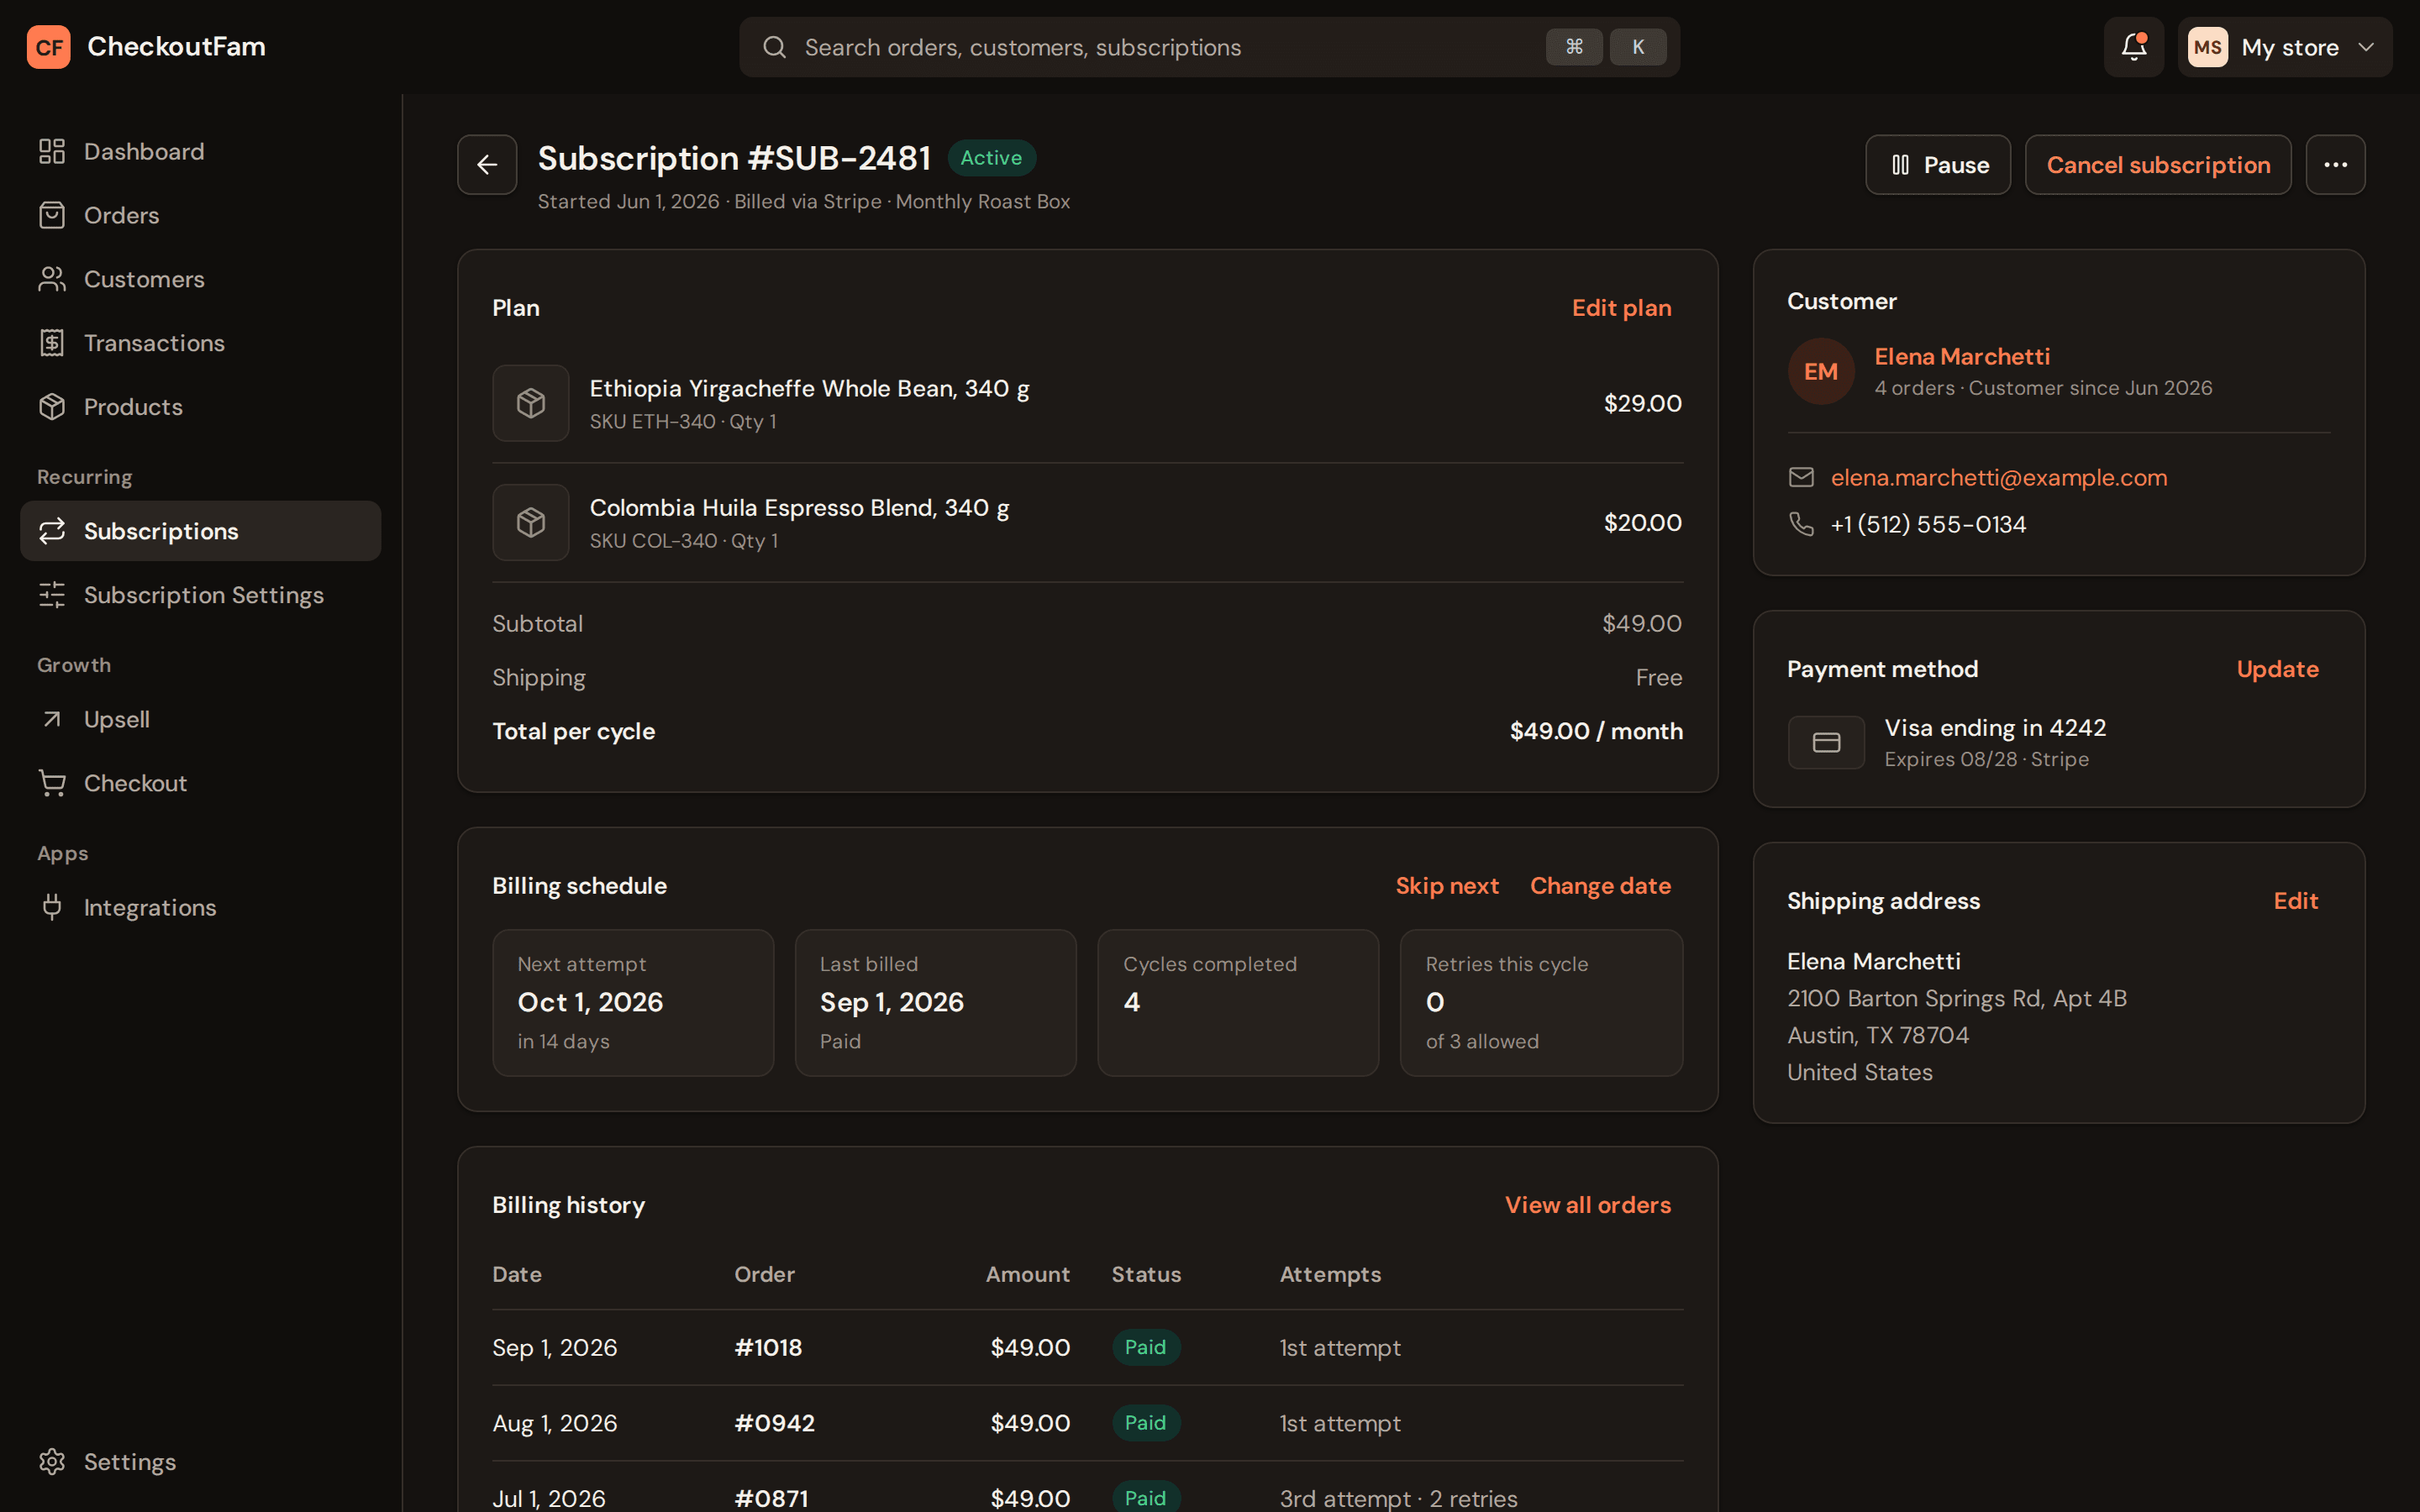Pause the subscription

(x=1938, y=165)
